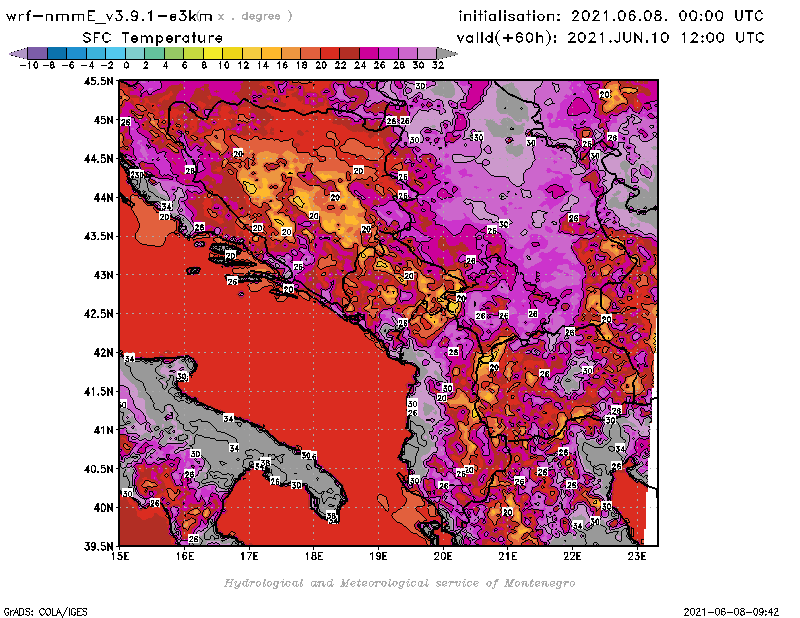Click the latitude axis label '45N'
The width and height of the screenshot is (800, 618).
click(104, 120)
